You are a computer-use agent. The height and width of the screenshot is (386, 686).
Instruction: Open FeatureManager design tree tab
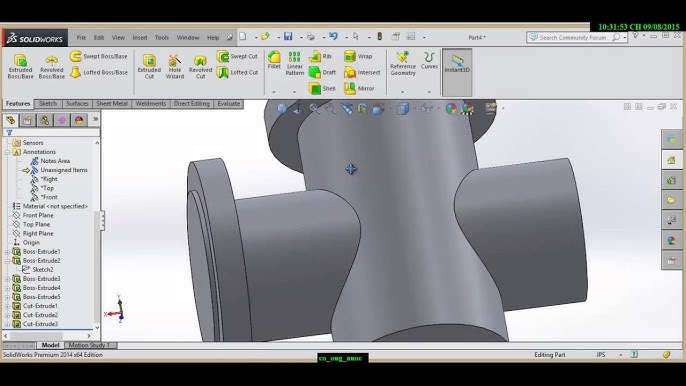click(10, 120)
